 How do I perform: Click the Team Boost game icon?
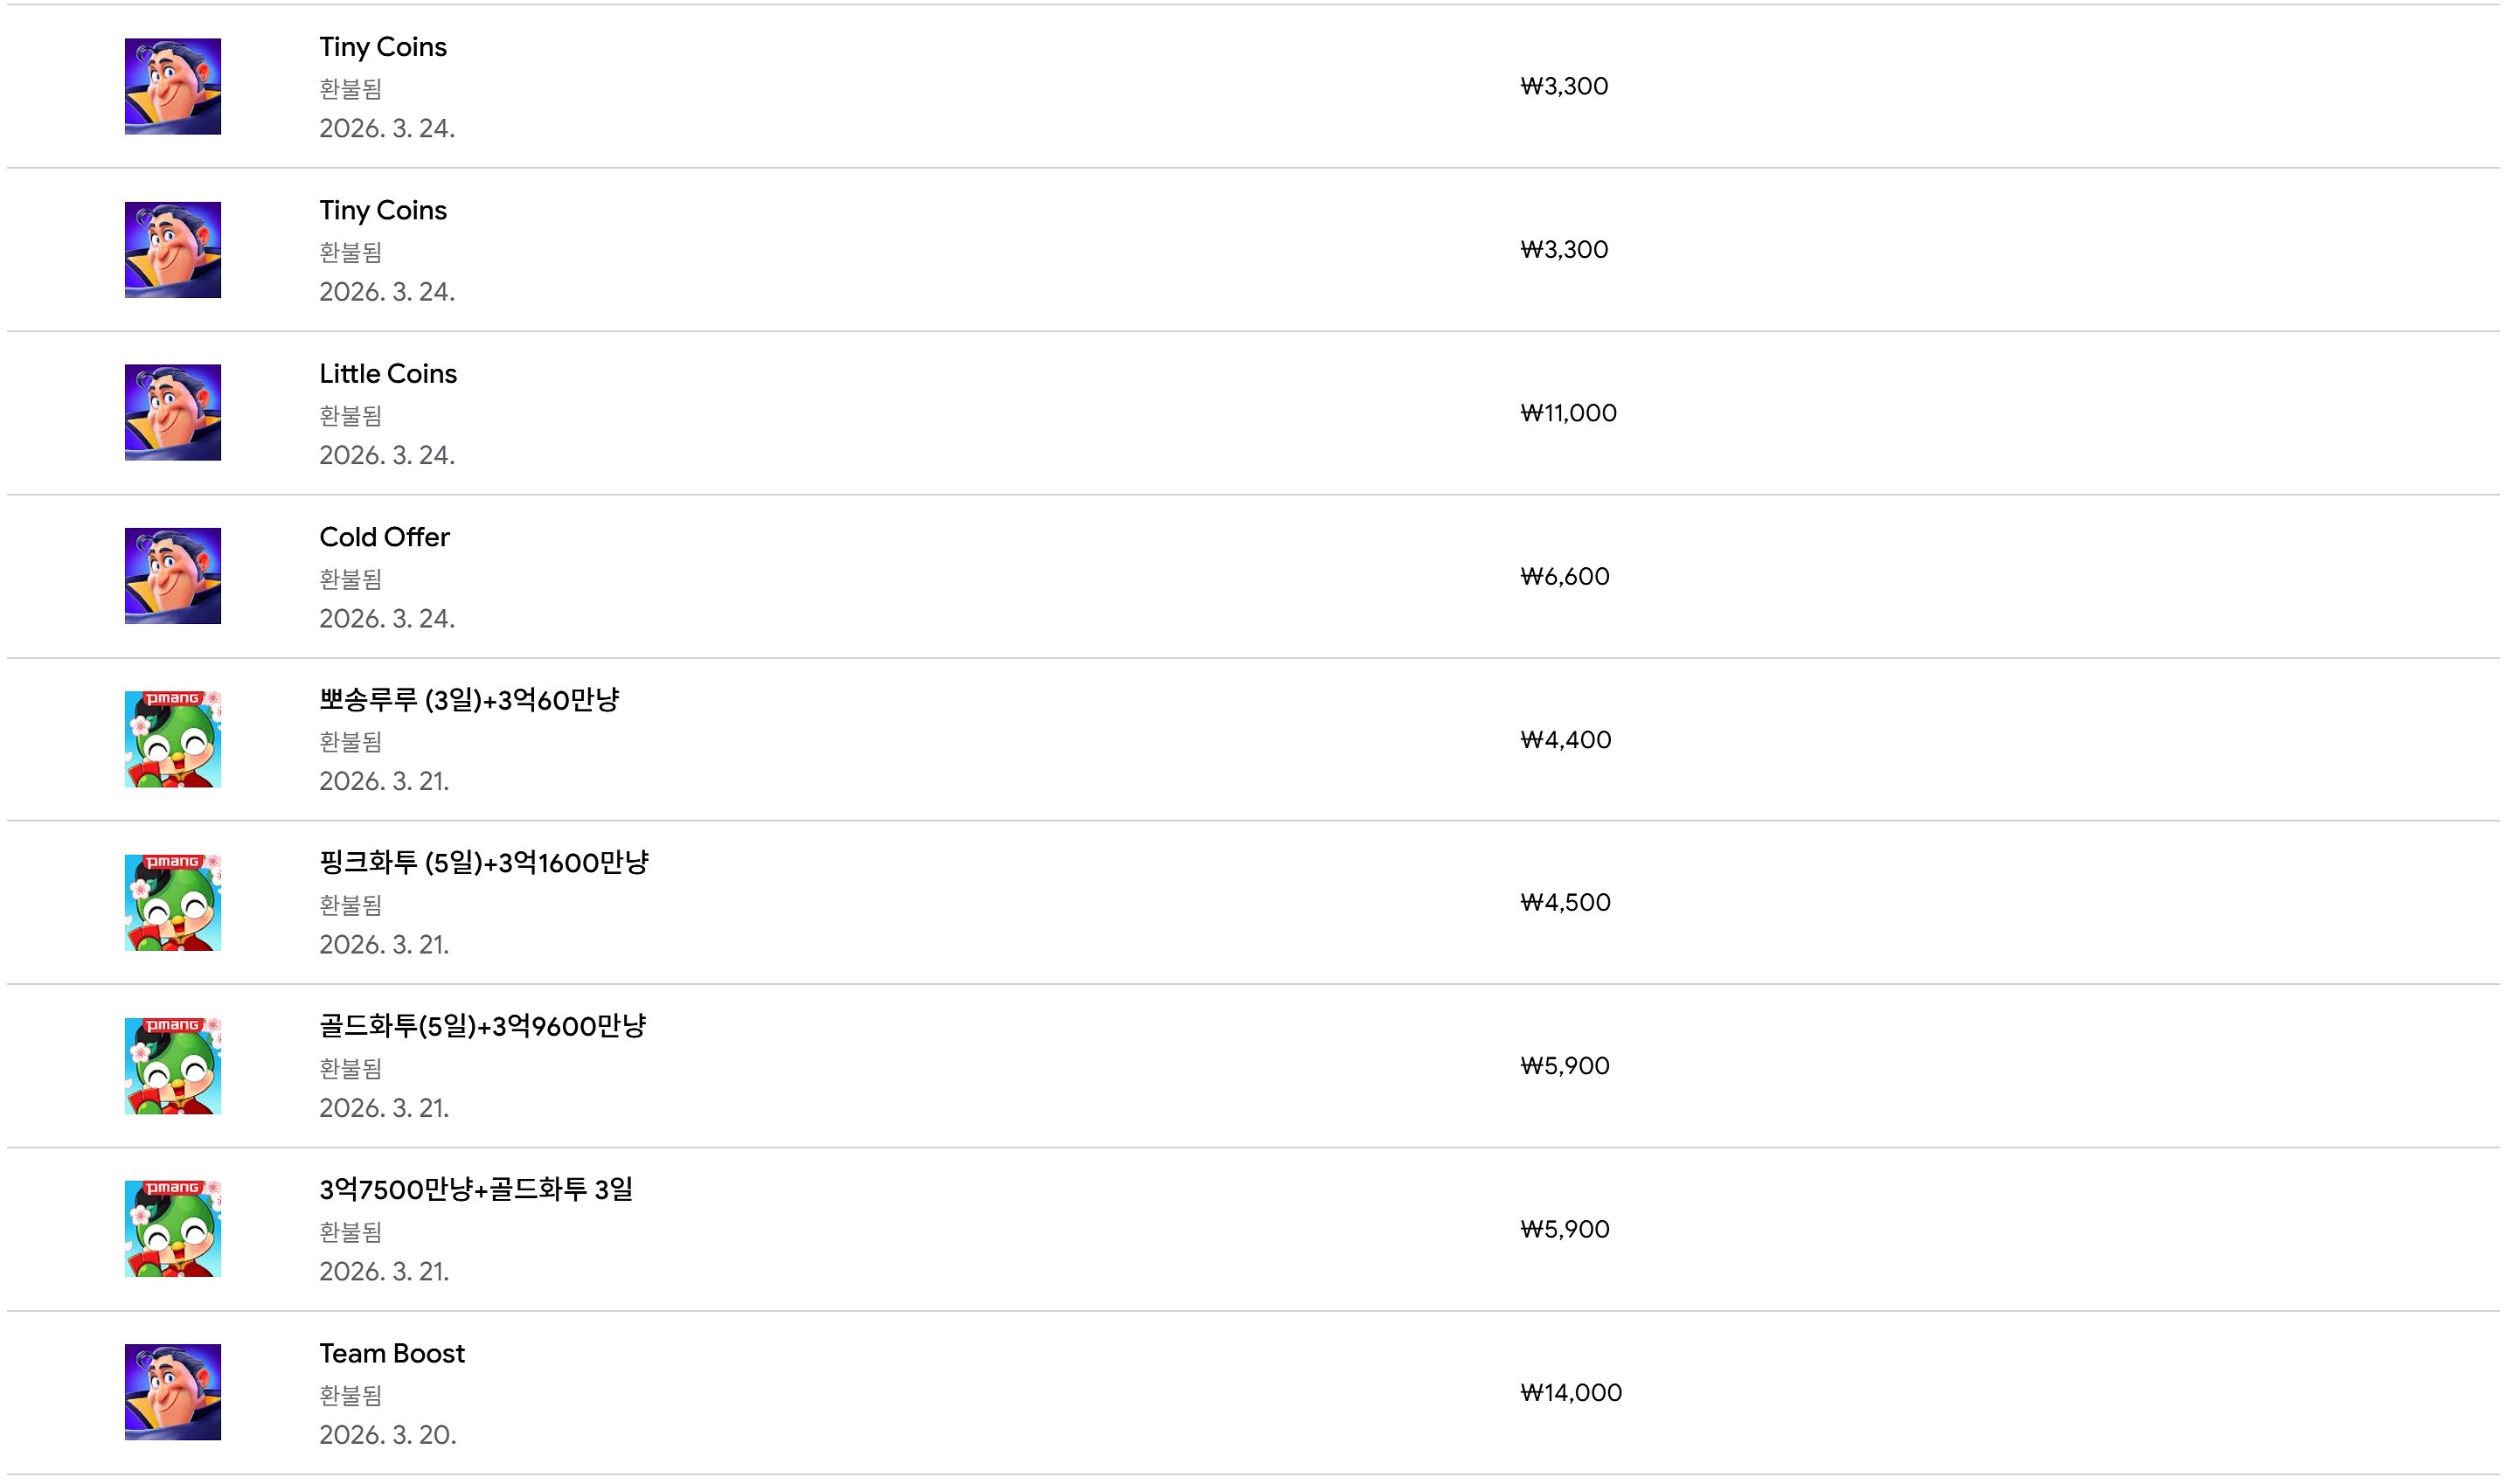click(172, 1391)
